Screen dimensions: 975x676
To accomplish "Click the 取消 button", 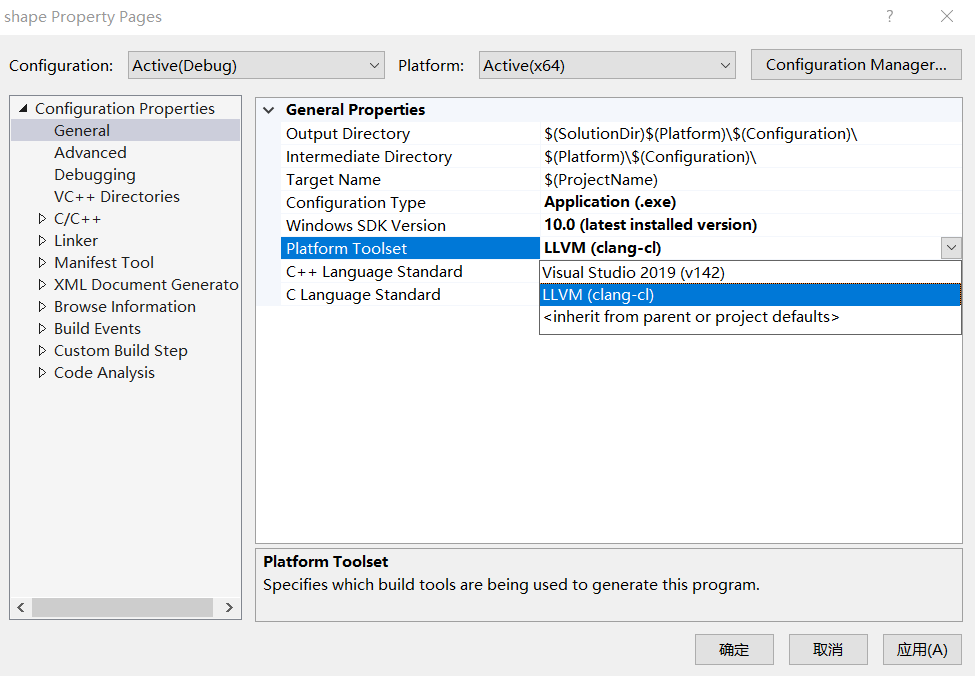I will point(827,649).
